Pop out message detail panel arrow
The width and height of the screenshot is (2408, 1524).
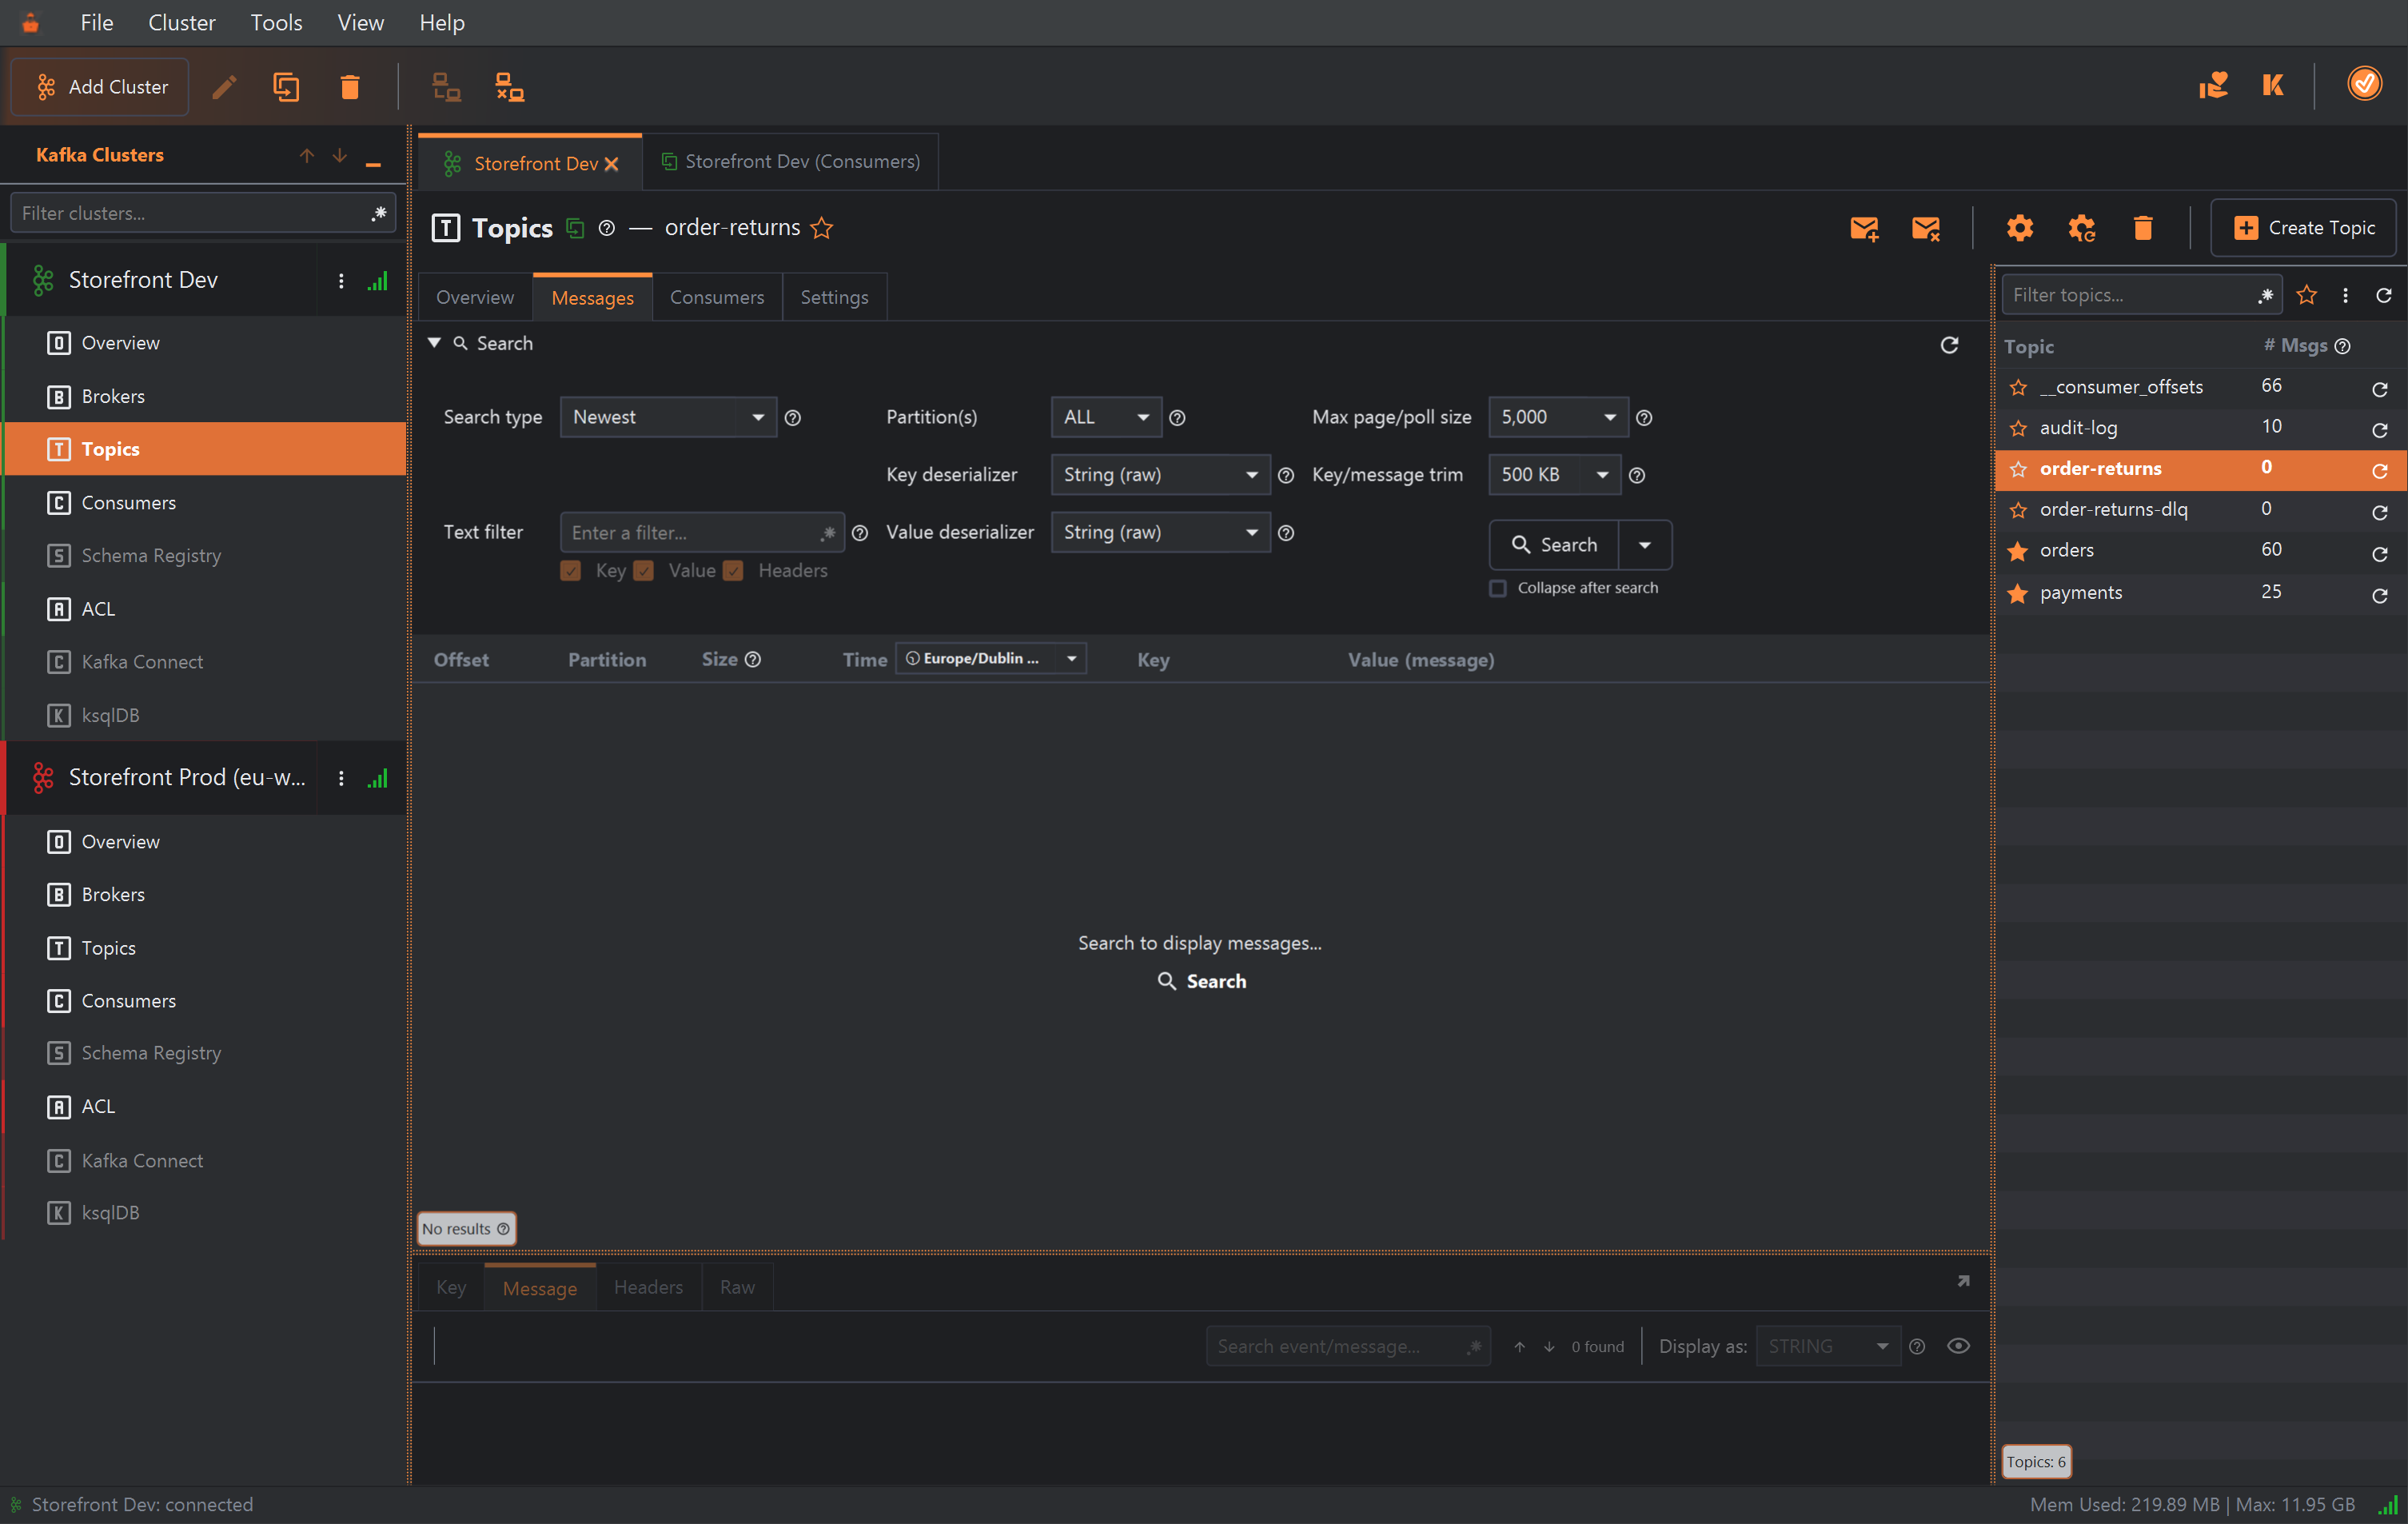pyautogui.click(x=1963, y=1281)
